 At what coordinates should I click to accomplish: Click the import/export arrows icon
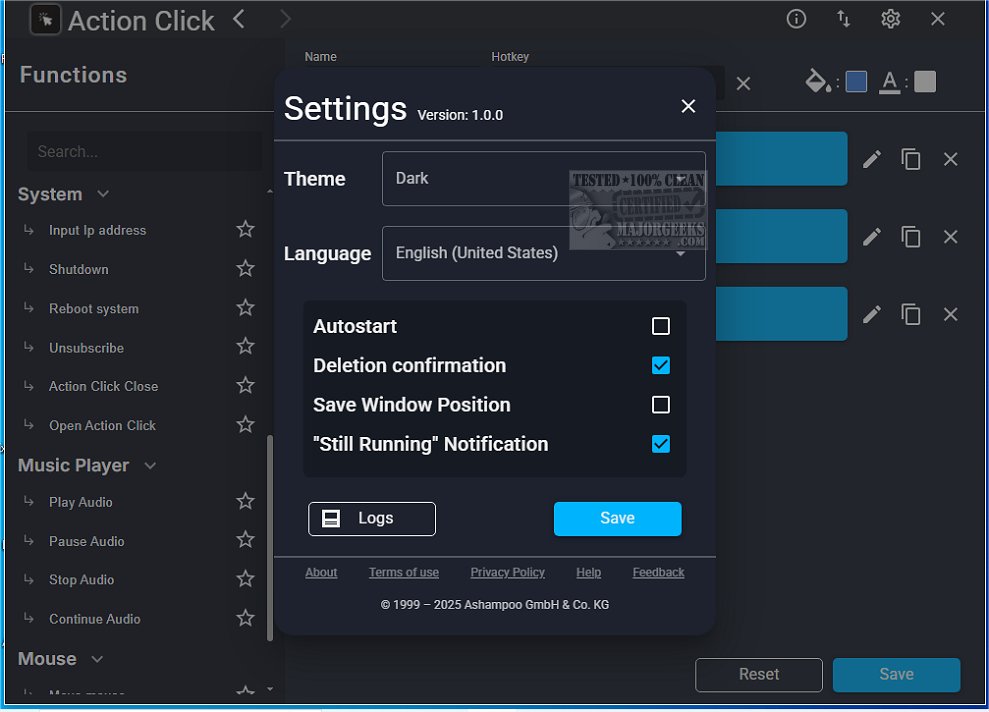tap(844, 19)
